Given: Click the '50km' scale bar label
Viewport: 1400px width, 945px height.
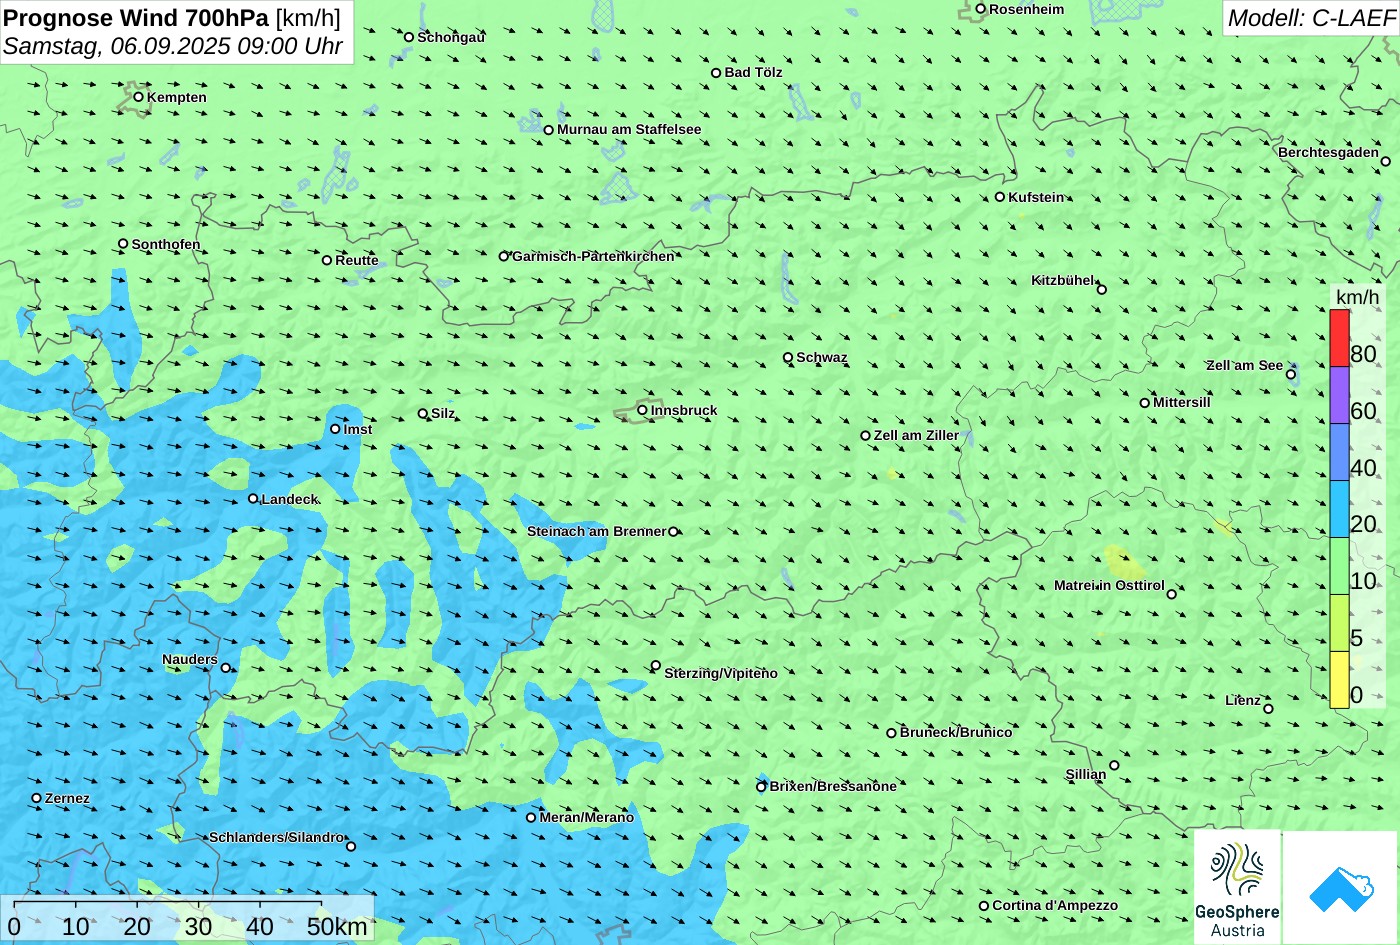Looking at the screenshot, I should click(337, 927).
